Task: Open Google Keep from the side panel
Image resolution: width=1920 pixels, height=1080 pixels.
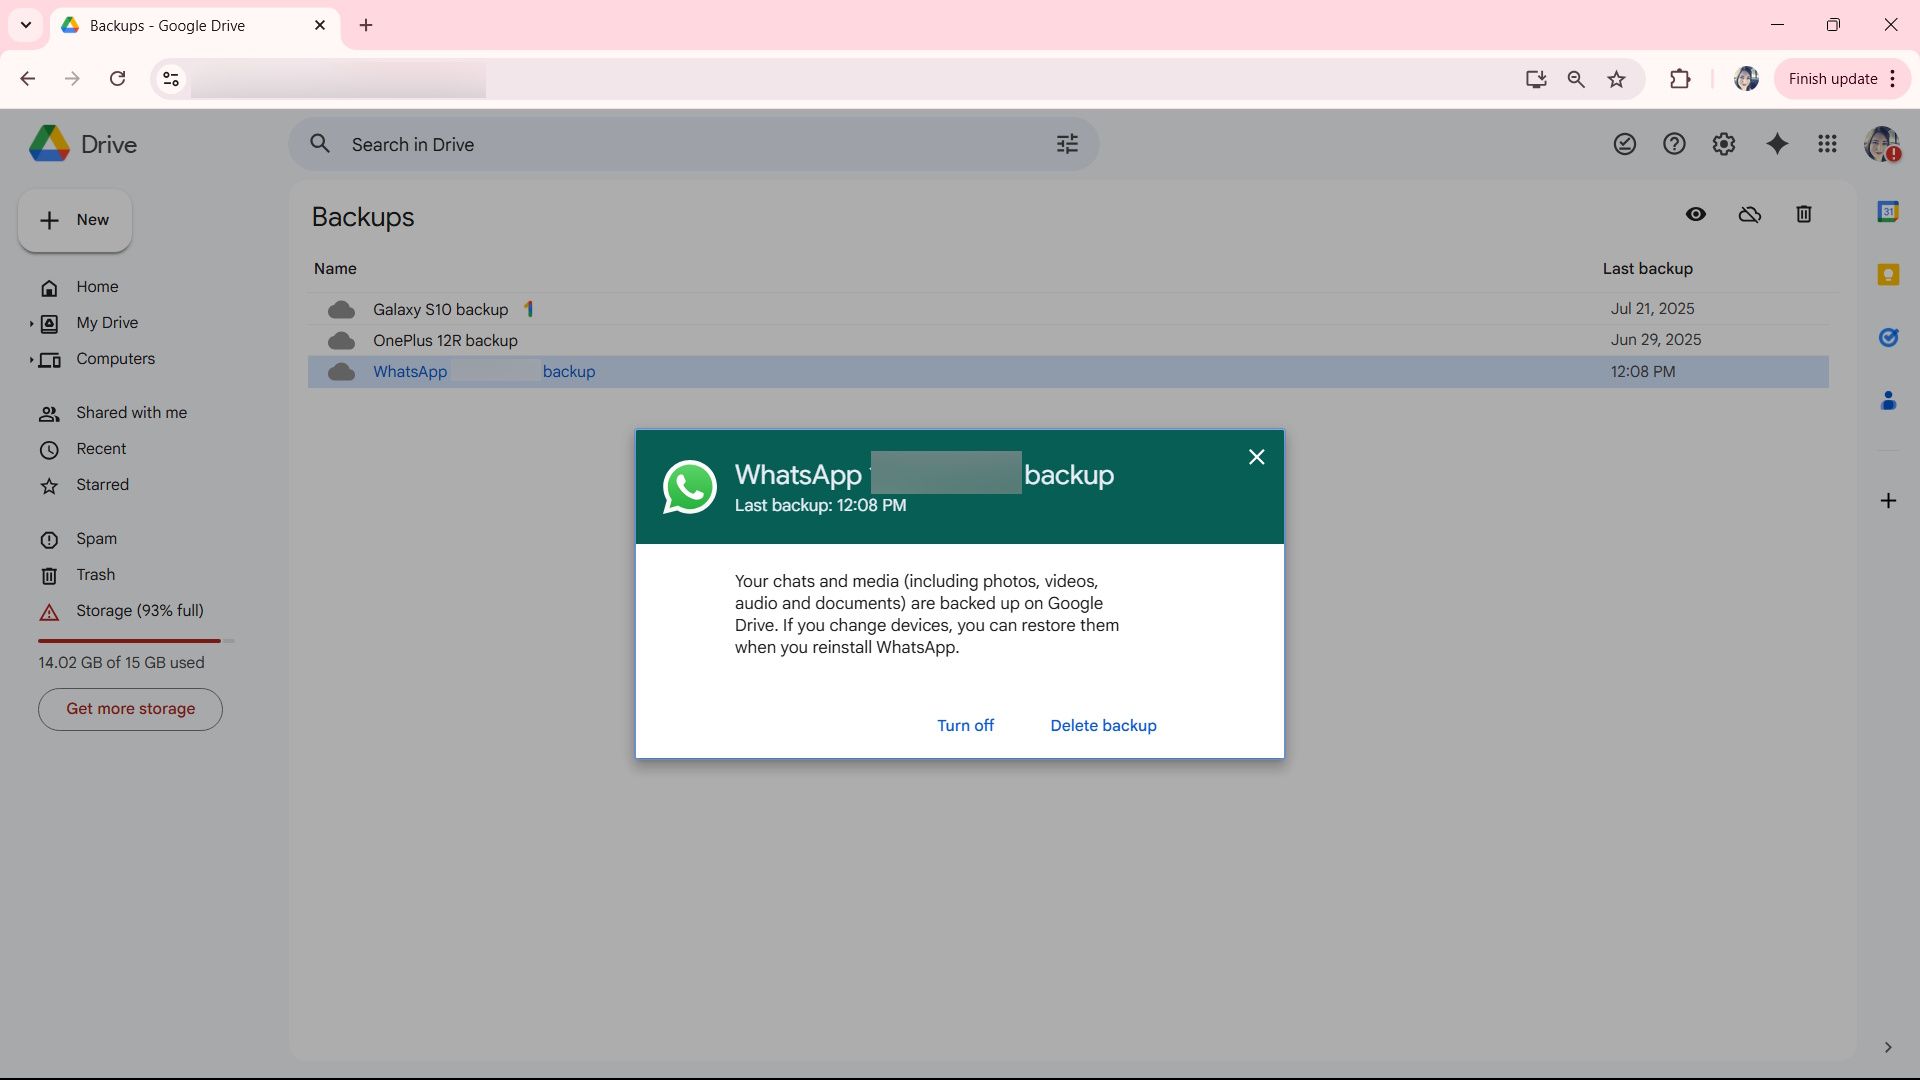Action: (1889, 274)
